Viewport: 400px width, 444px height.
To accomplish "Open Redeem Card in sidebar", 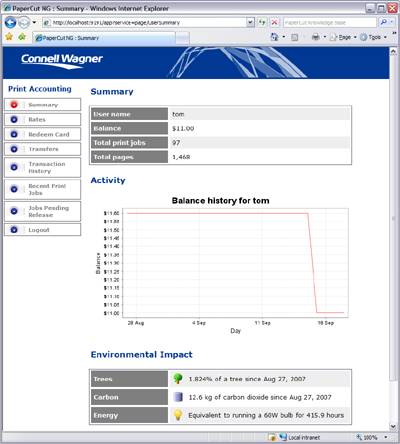I will (x=42, y=134).
